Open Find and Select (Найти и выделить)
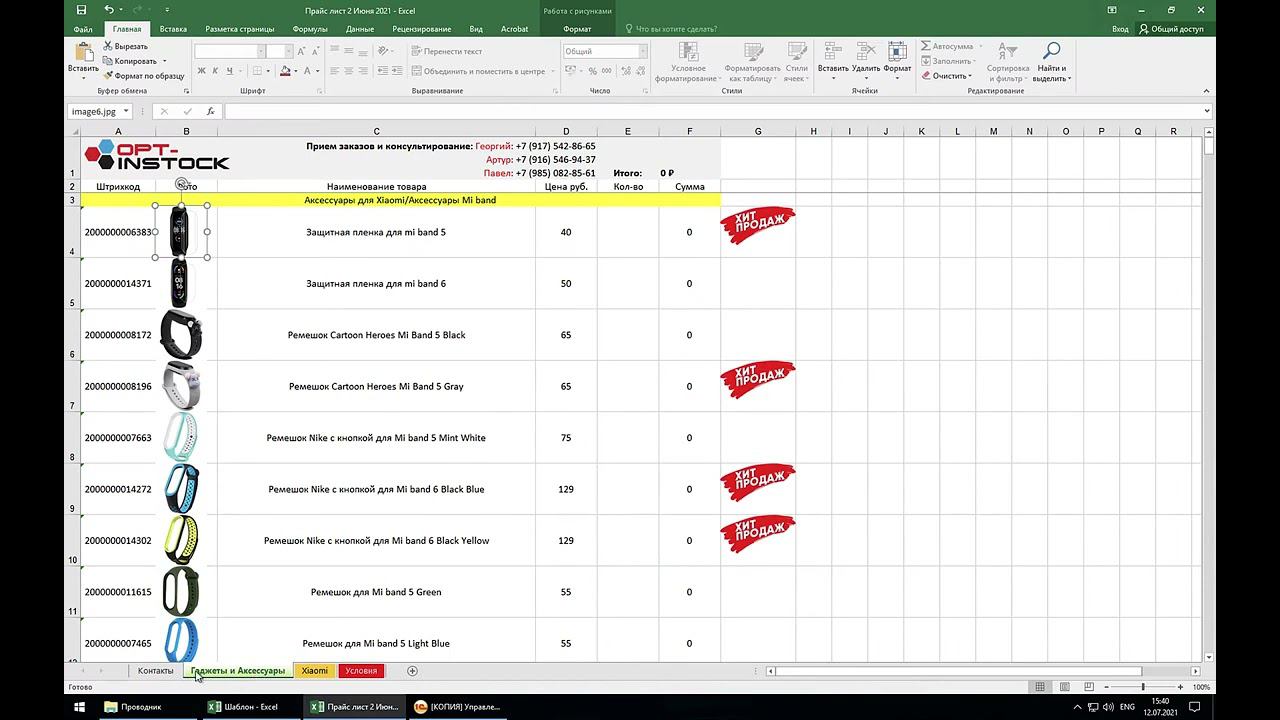The width and height of the screenshot is (1280, 720). [x=1051, y=62]
